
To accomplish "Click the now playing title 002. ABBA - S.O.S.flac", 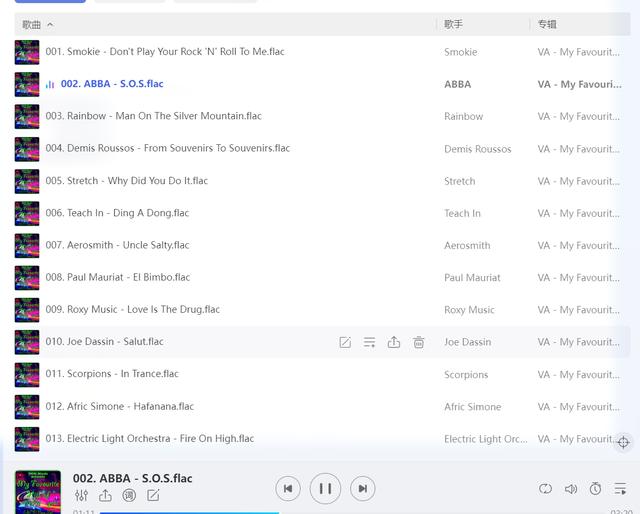I will tap(133, 478).
